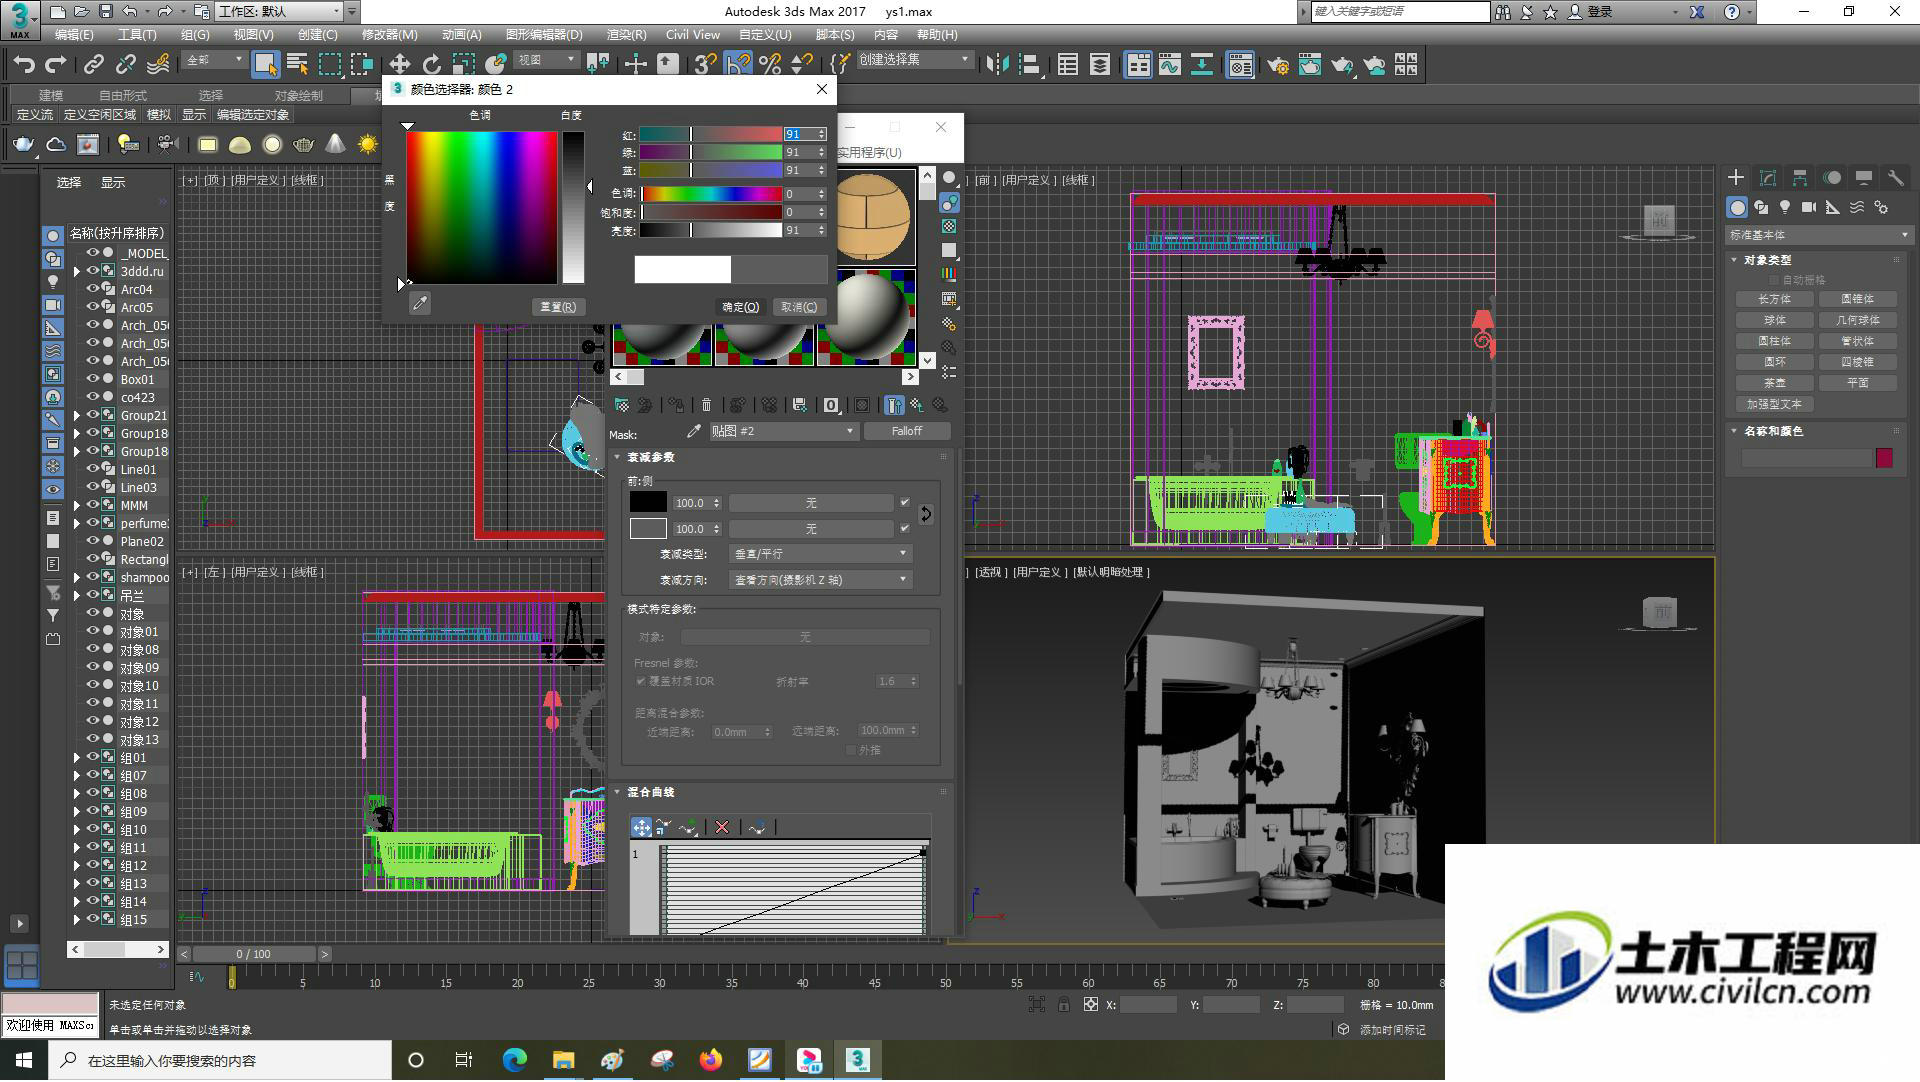Toggle the Angle Snap icon

coord(738,65)
